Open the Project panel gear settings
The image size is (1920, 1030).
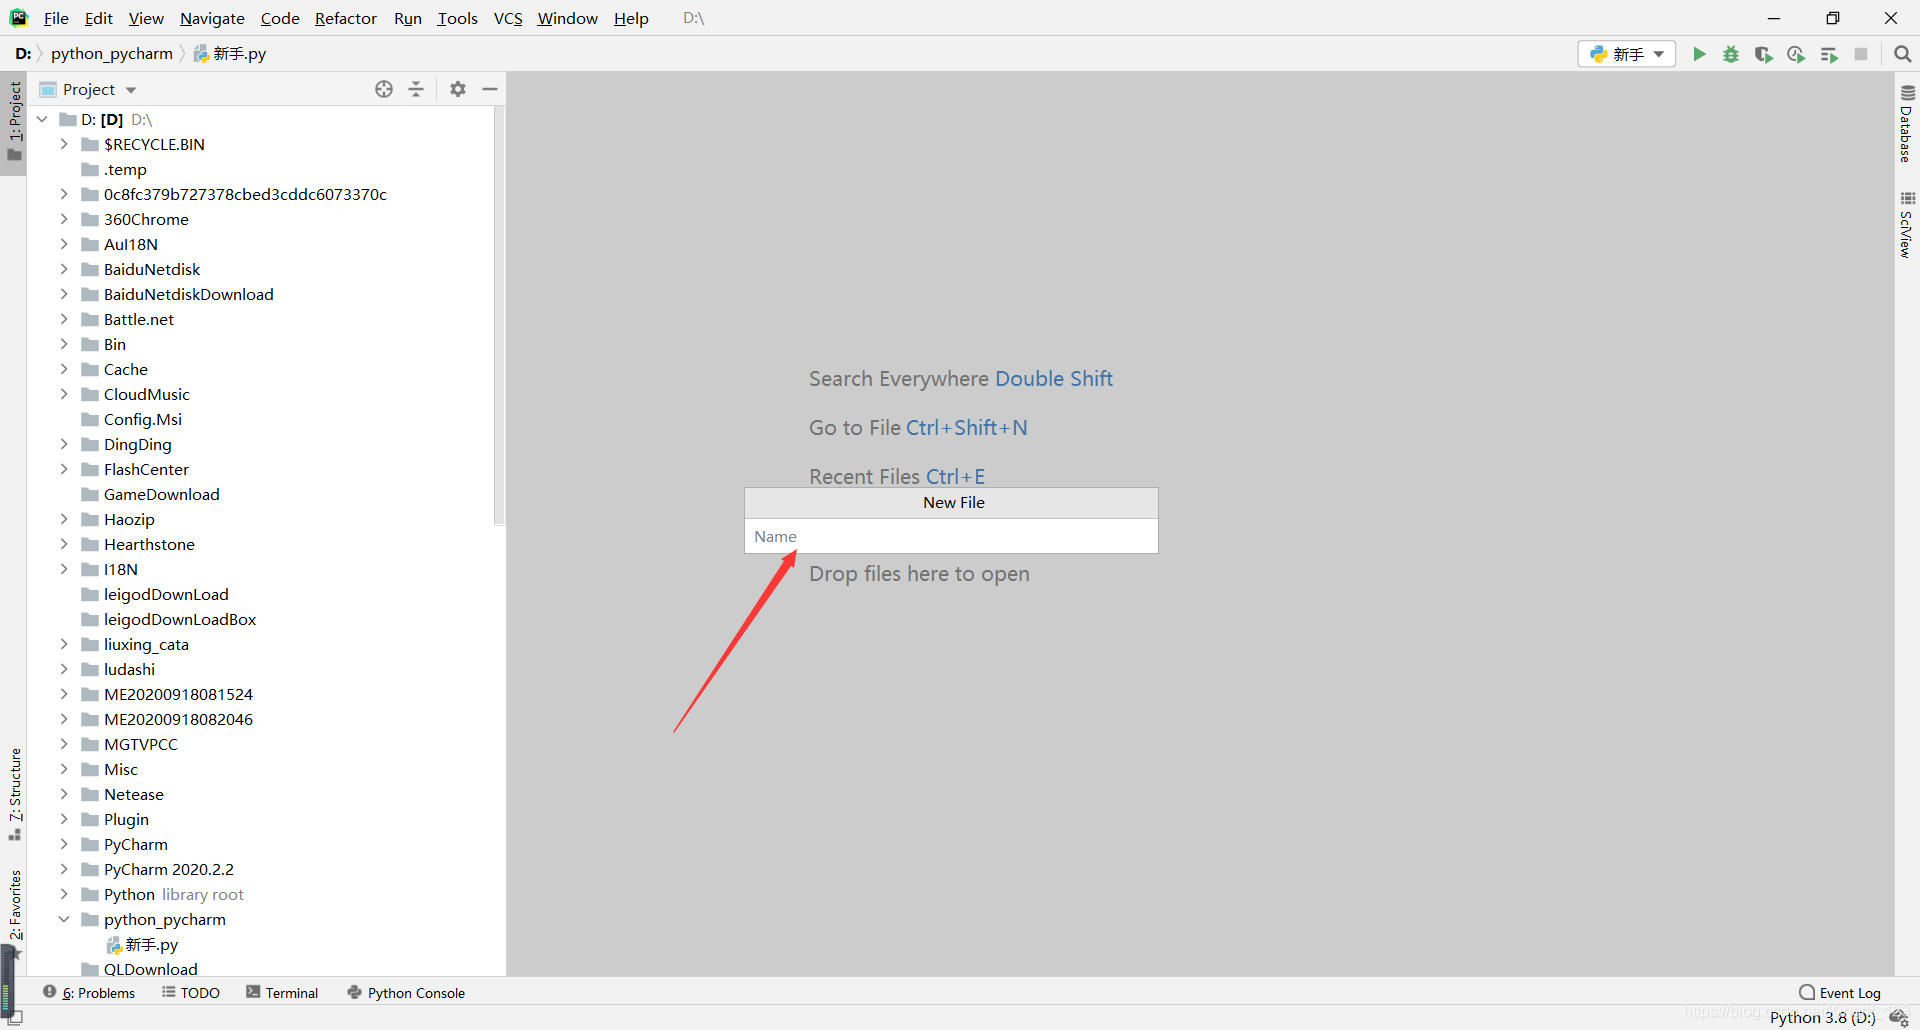click(x=458, y=89)
